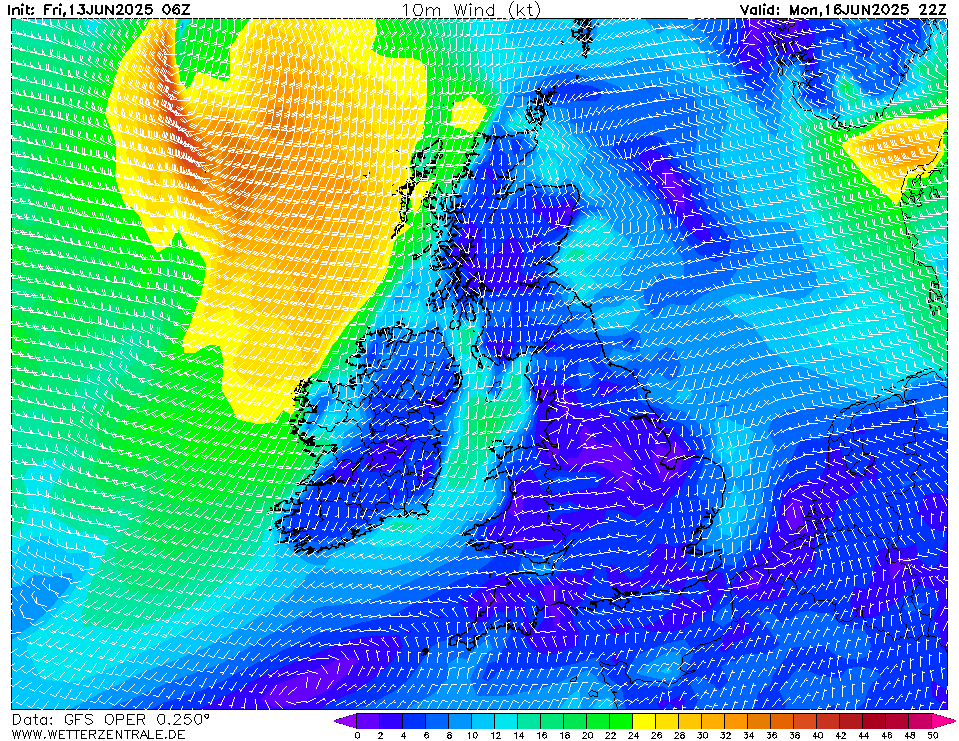The width and height of the screenshot is (959, 741).
Task: Click the '14' color scale label
Action: 518,735
